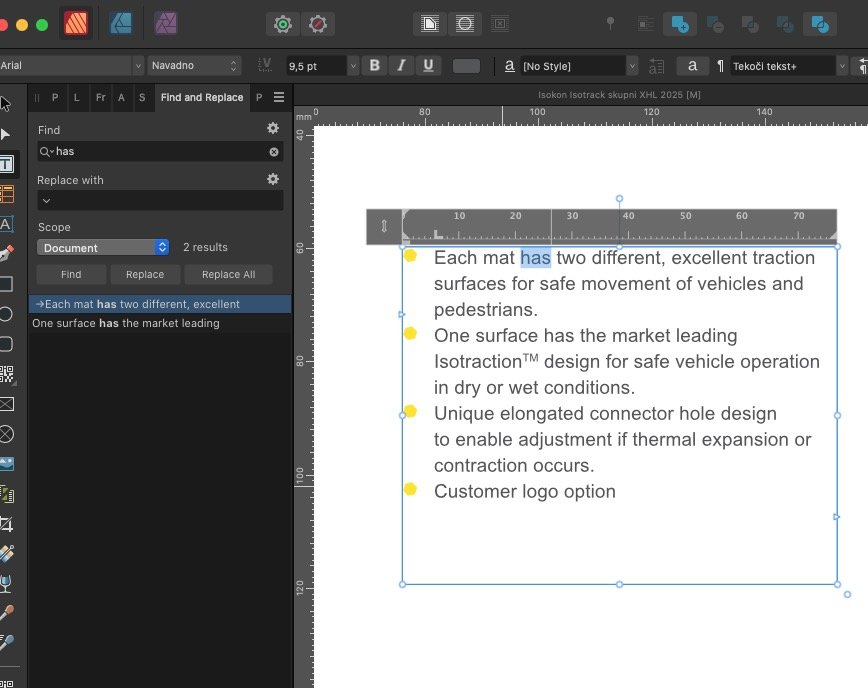Select the Picture Frame Rectangle tool
Viewport: 868px width, 688px height.
[7, 404]
